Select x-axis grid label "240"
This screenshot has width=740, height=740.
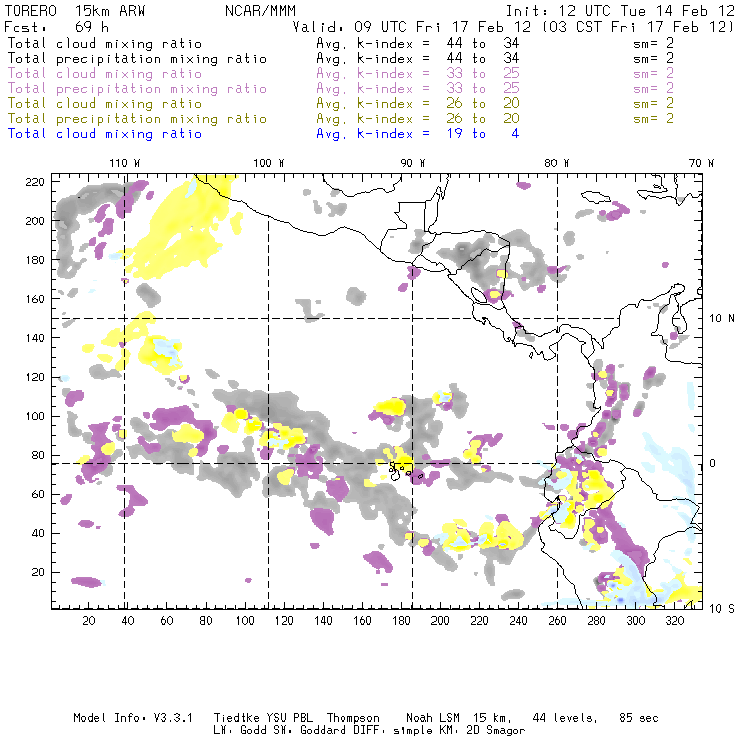518,621
